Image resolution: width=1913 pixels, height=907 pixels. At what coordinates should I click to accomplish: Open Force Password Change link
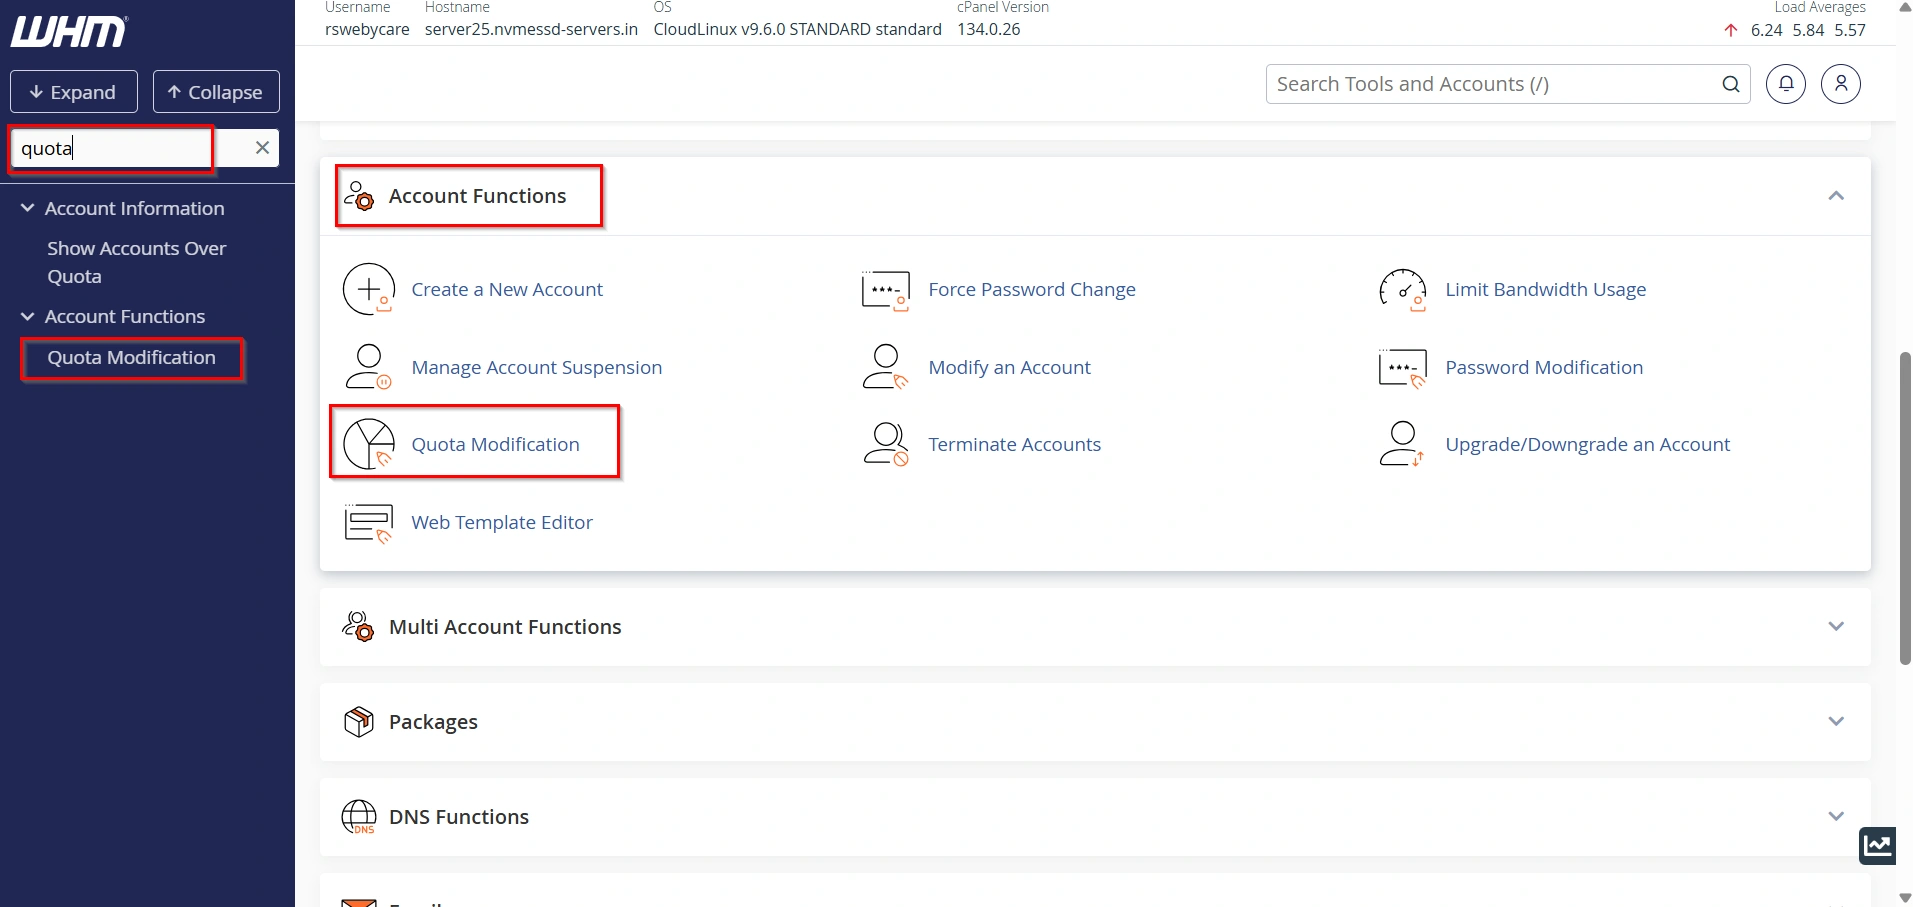(x=1032, y=289)
